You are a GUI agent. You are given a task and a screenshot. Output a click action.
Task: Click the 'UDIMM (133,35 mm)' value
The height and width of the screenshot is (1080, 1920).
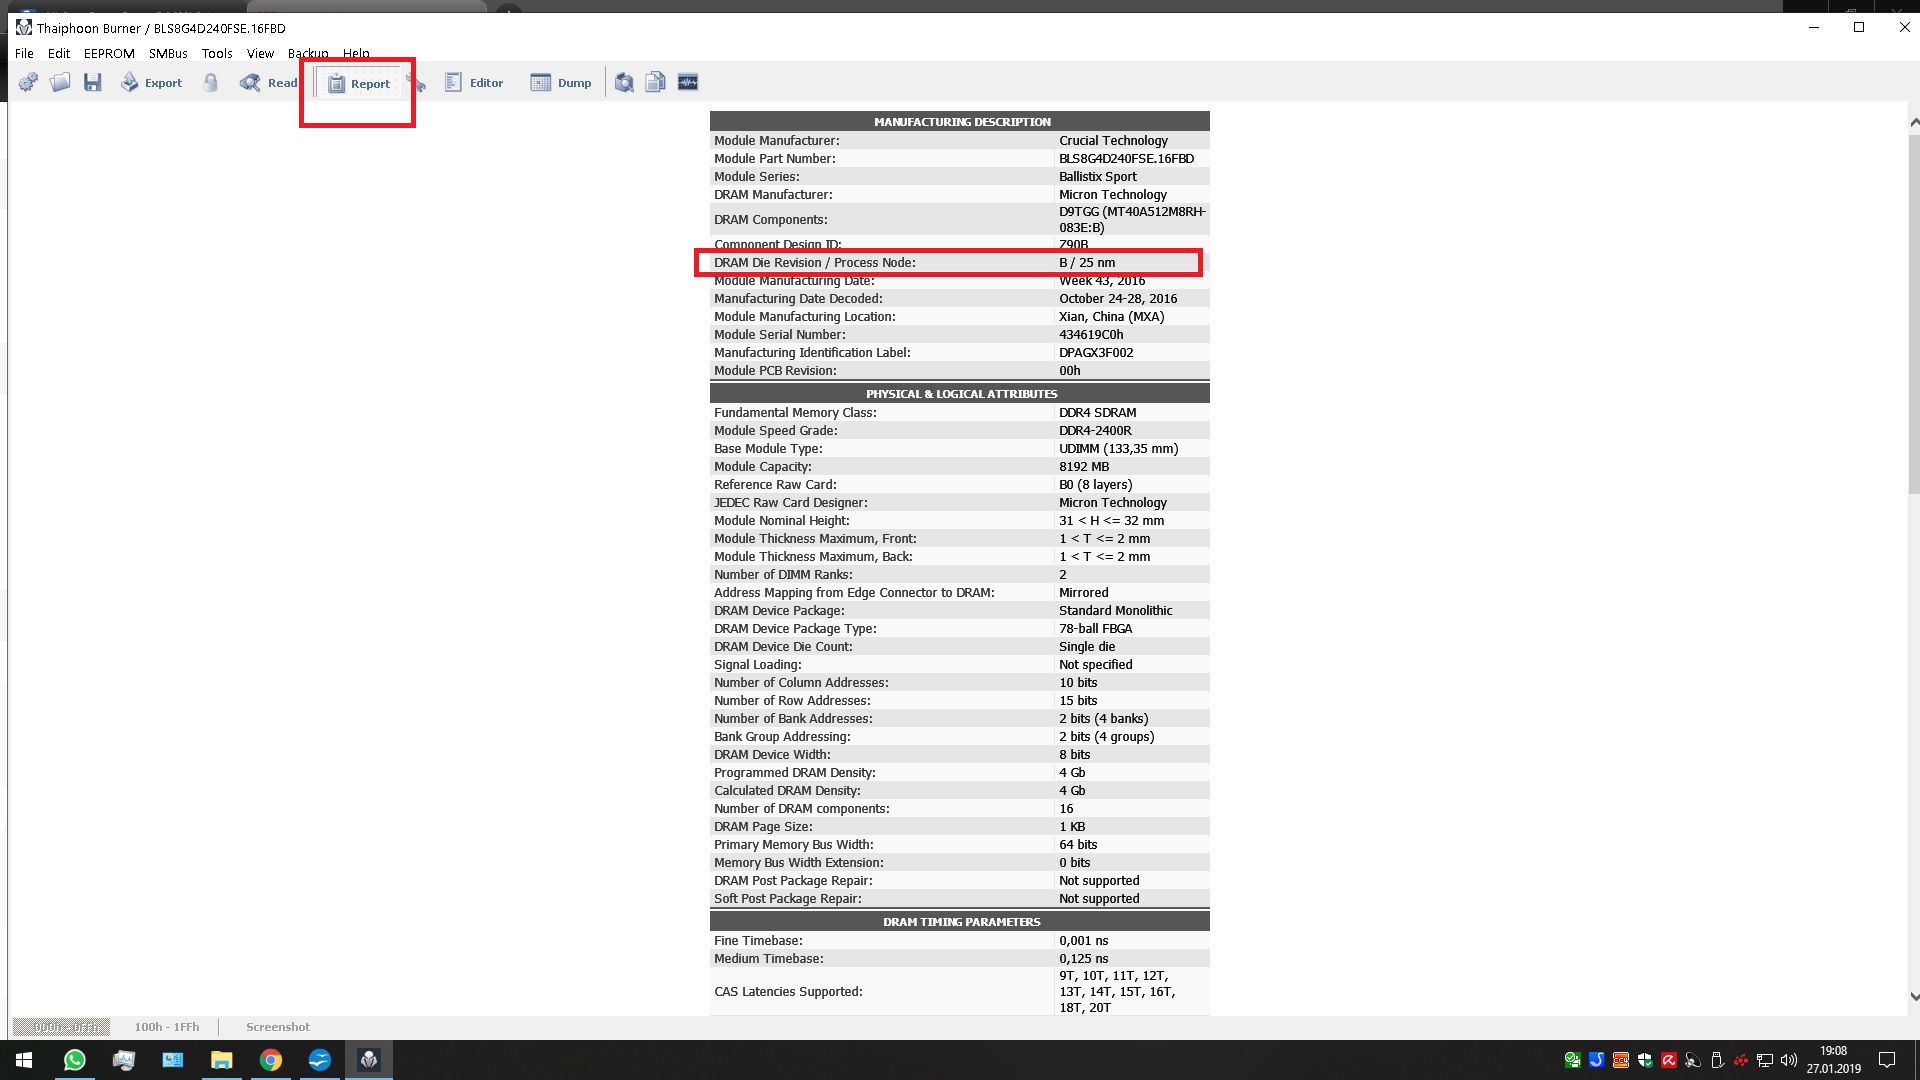[x=1118, y=449]
